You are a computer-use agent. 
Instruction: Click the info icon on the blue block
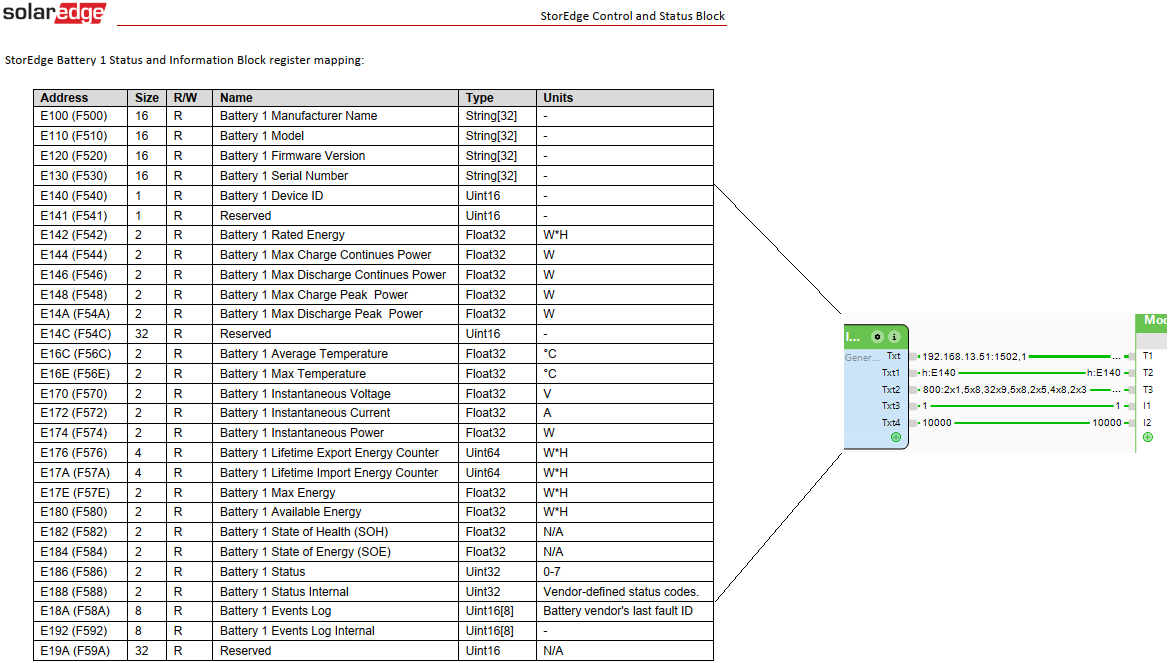tap(894, 337)
